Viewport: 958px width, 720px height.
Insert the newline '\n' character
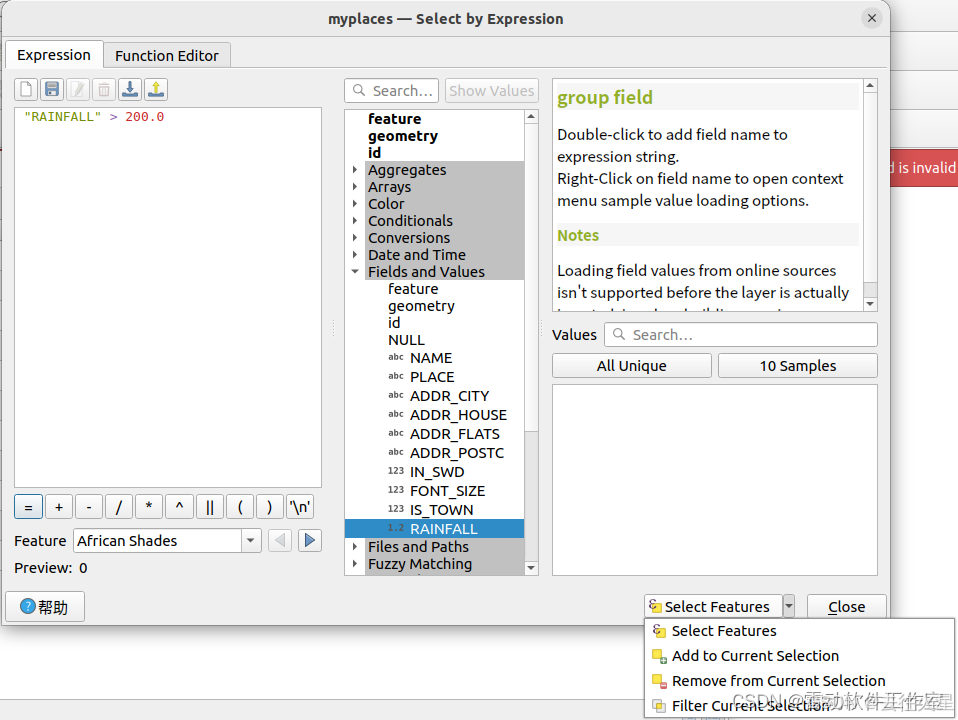click(300, 507)
